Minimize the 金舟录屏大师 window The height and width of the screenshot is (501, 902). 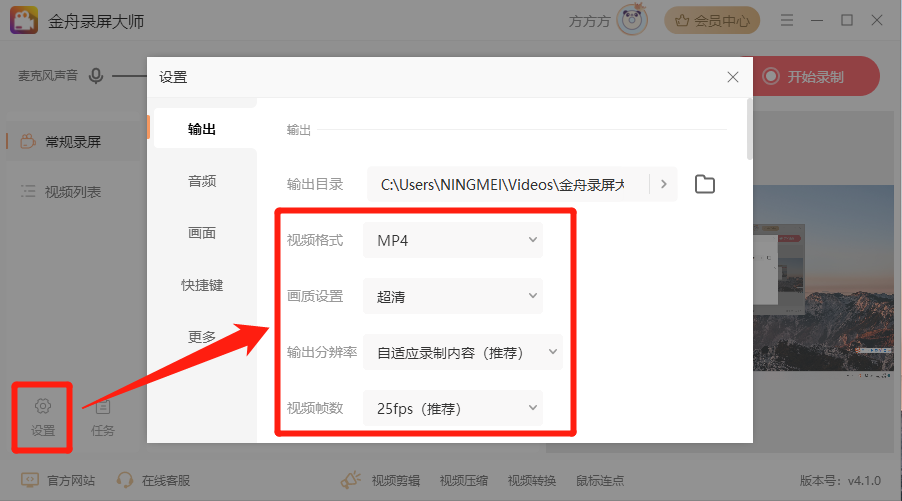817,21
